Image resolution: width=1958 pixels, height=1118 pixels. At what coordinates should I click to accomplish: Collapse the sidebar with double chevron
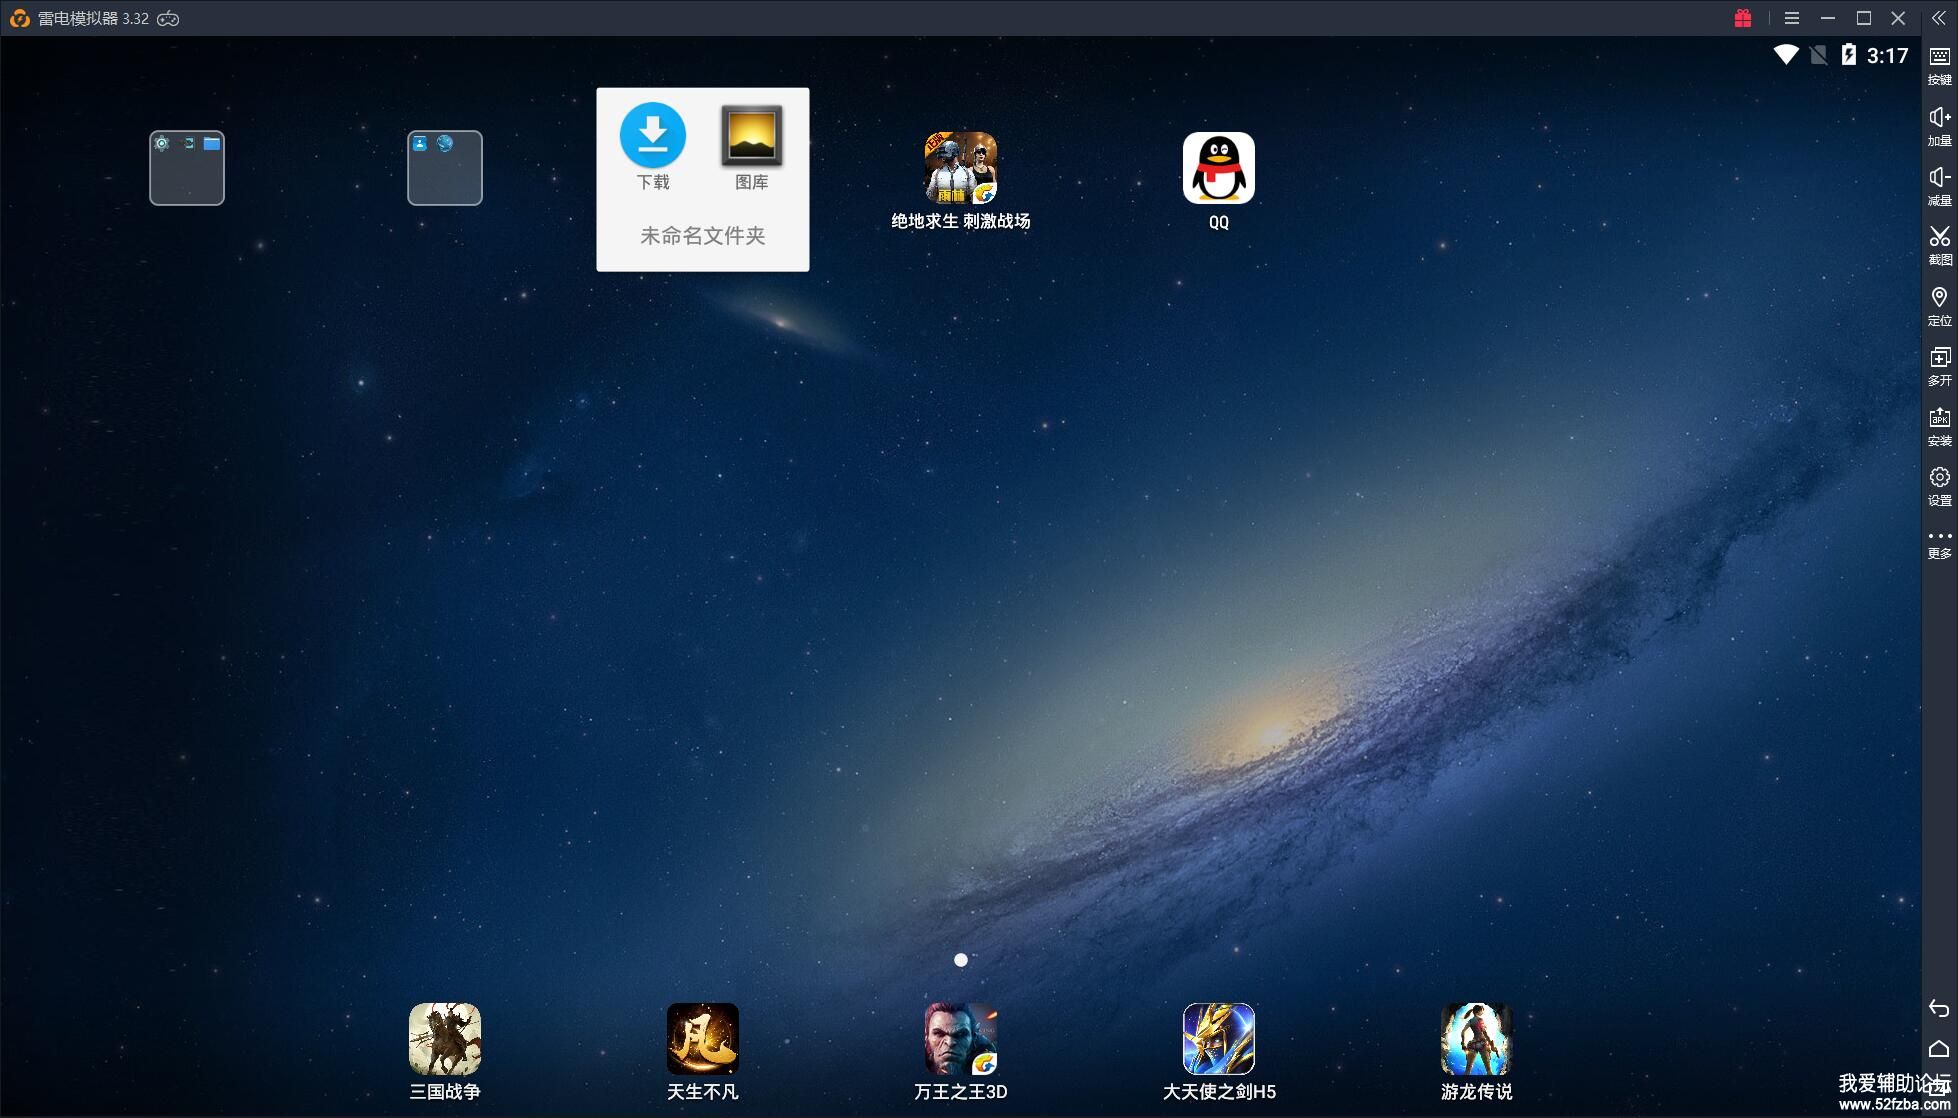pos(1938,18)
